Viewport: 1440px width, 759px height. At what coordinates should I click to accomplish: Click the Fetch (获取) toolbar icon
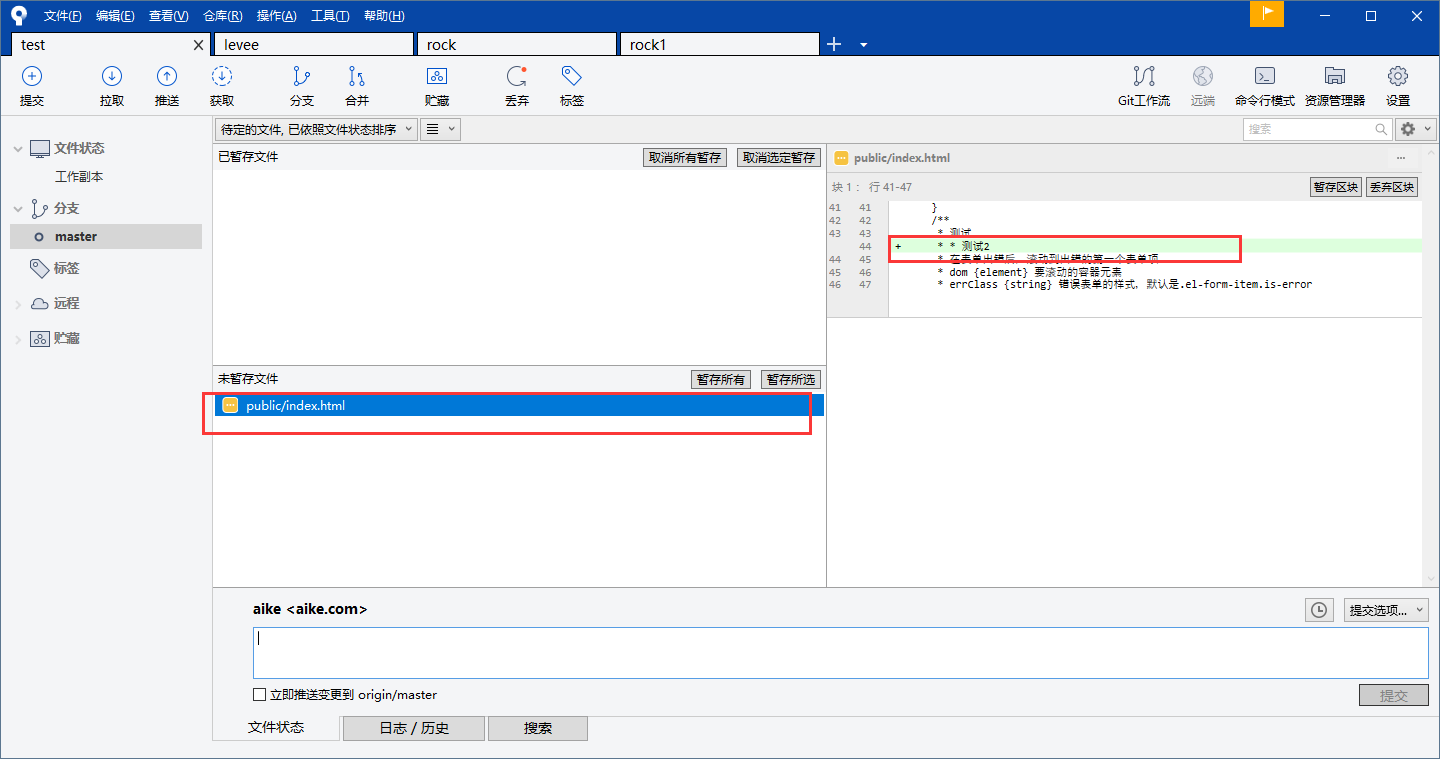(x=222, y=77)
